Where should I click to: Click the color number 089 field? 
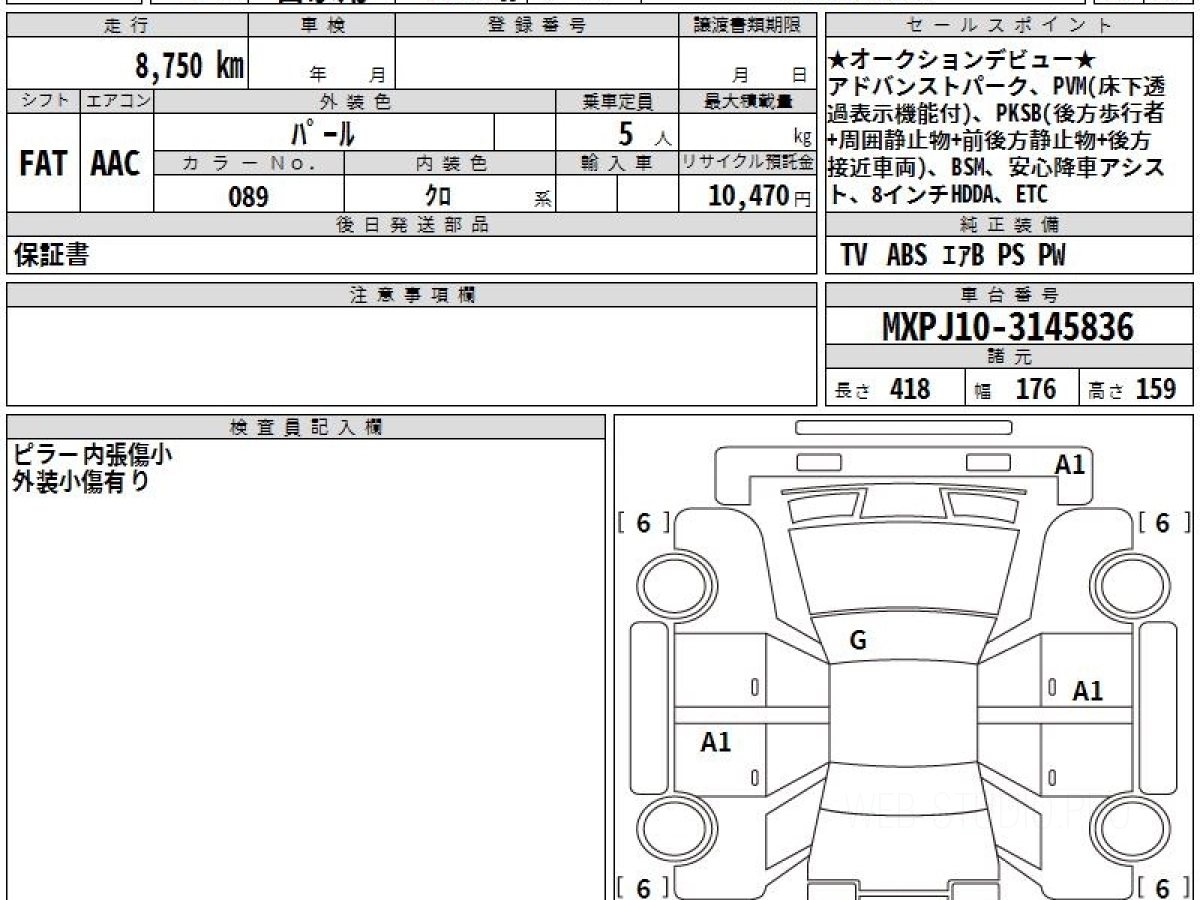click(249, 197)
